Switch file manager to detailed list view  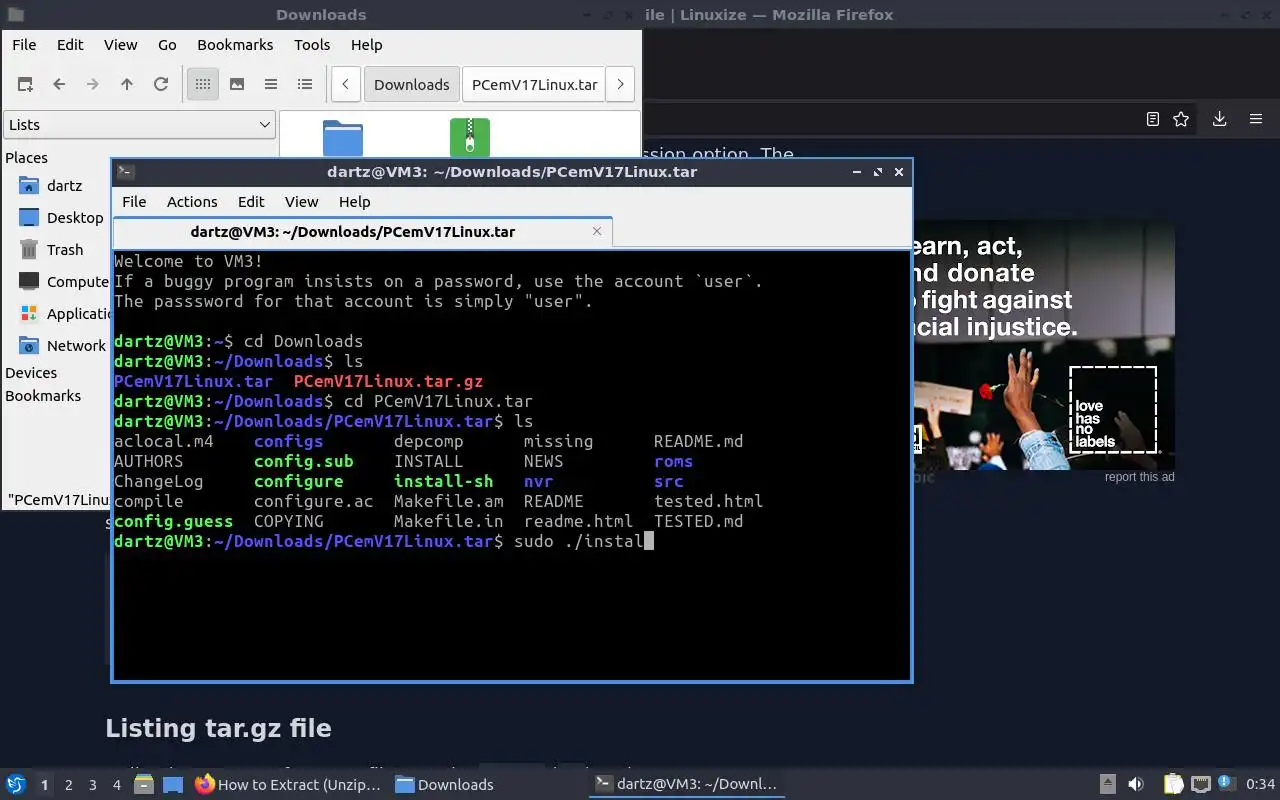click(x=305, y=84)
